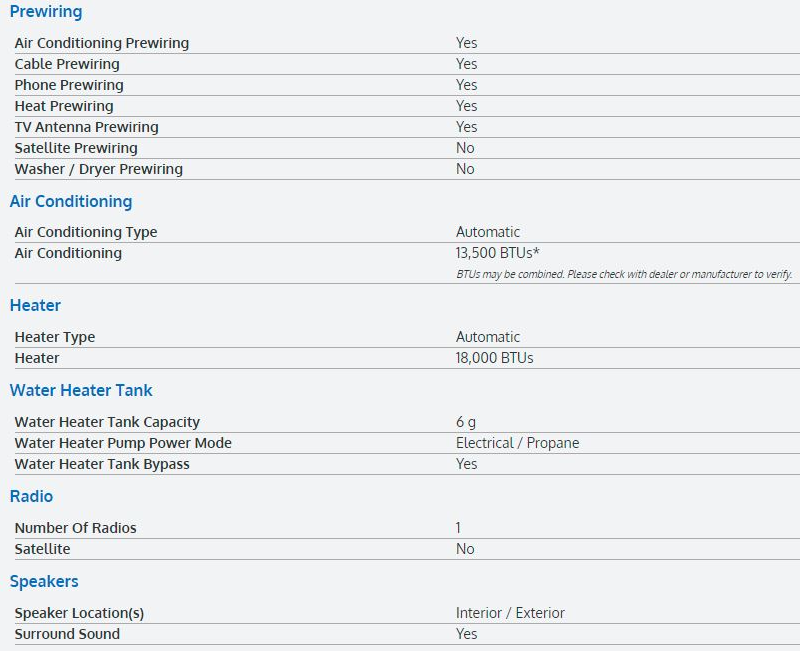This screenshot has height=651, width=800.
Task: Select the Radio section heading
Action: (x=31, y=496)
